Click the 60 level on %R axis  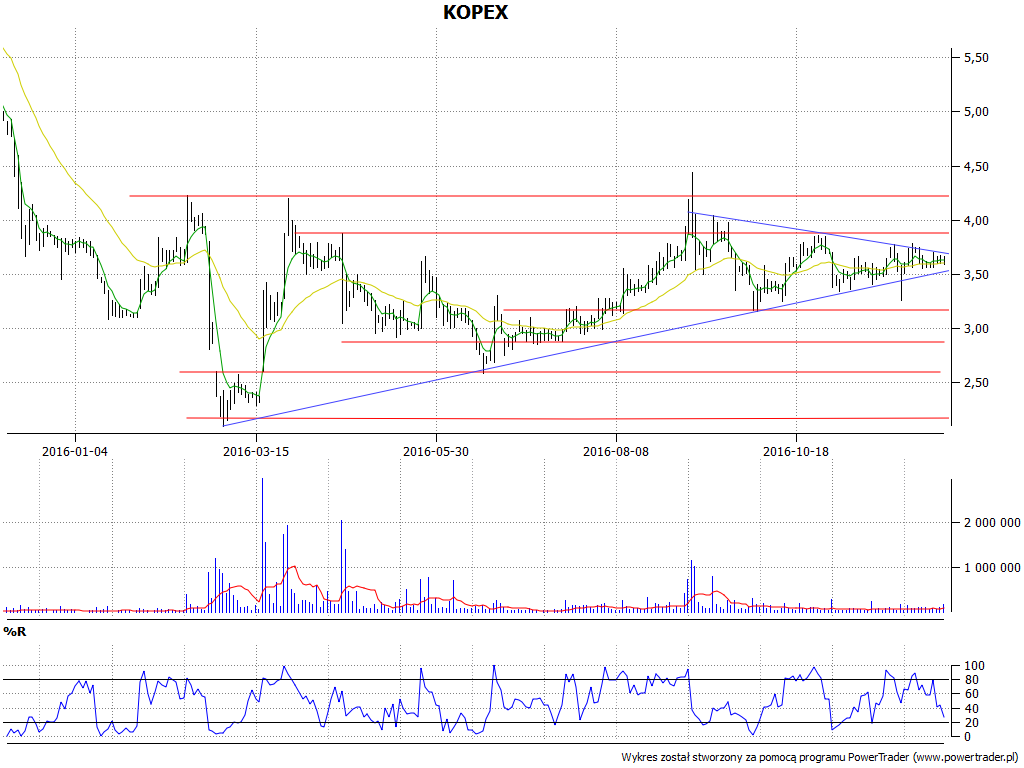tap(971, 694)
